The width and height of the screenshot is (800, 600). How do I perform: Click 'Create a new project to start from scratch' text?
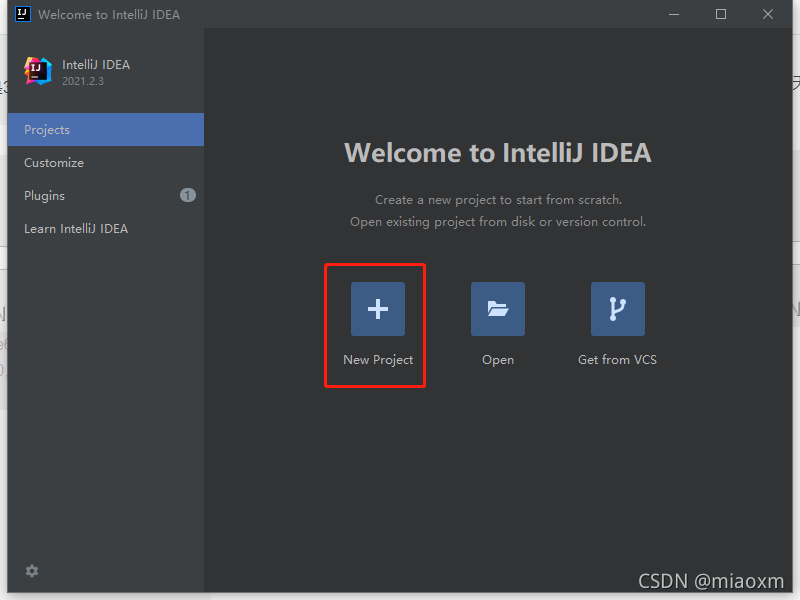tap(498, 199)
